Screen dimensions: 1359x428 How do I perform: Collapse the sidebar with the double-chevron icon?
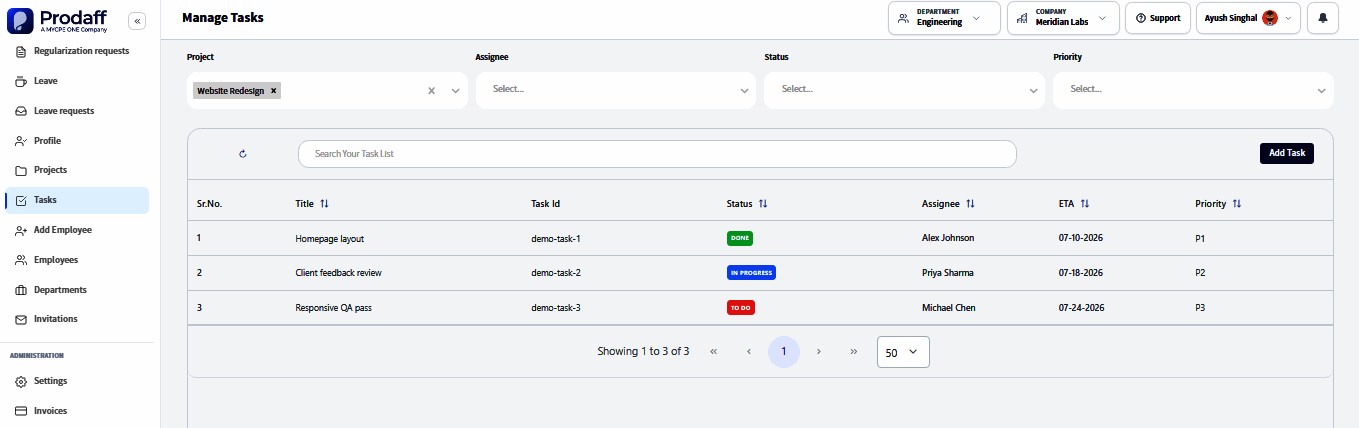coord(137,20)
